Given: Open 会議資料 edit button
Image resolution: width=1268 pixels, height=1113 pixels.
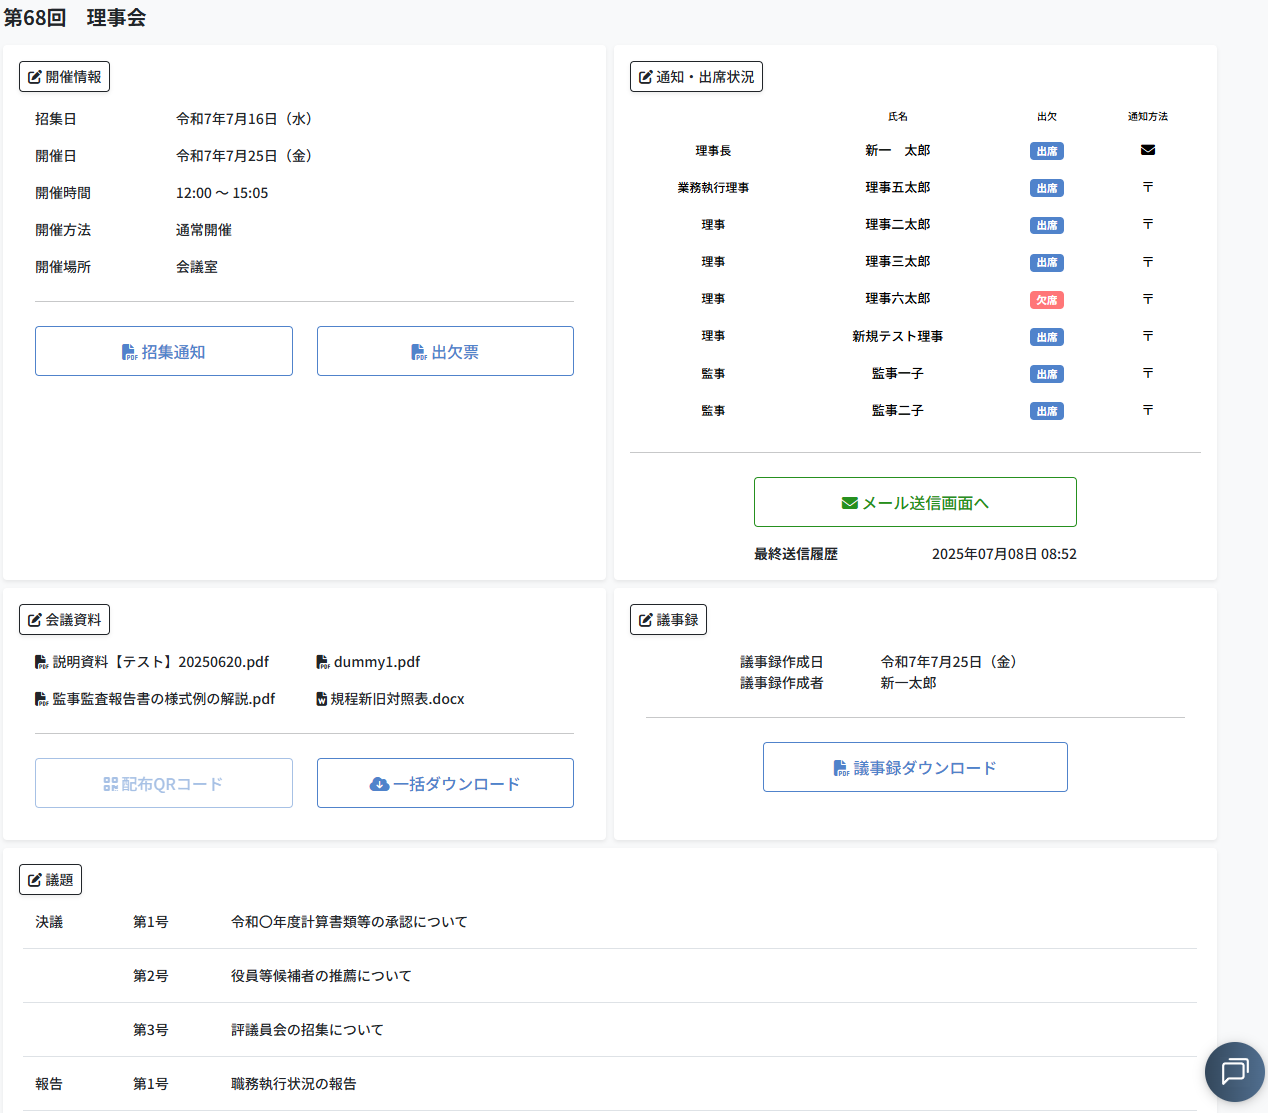Looking at the screenshot, I should (64, 620).
